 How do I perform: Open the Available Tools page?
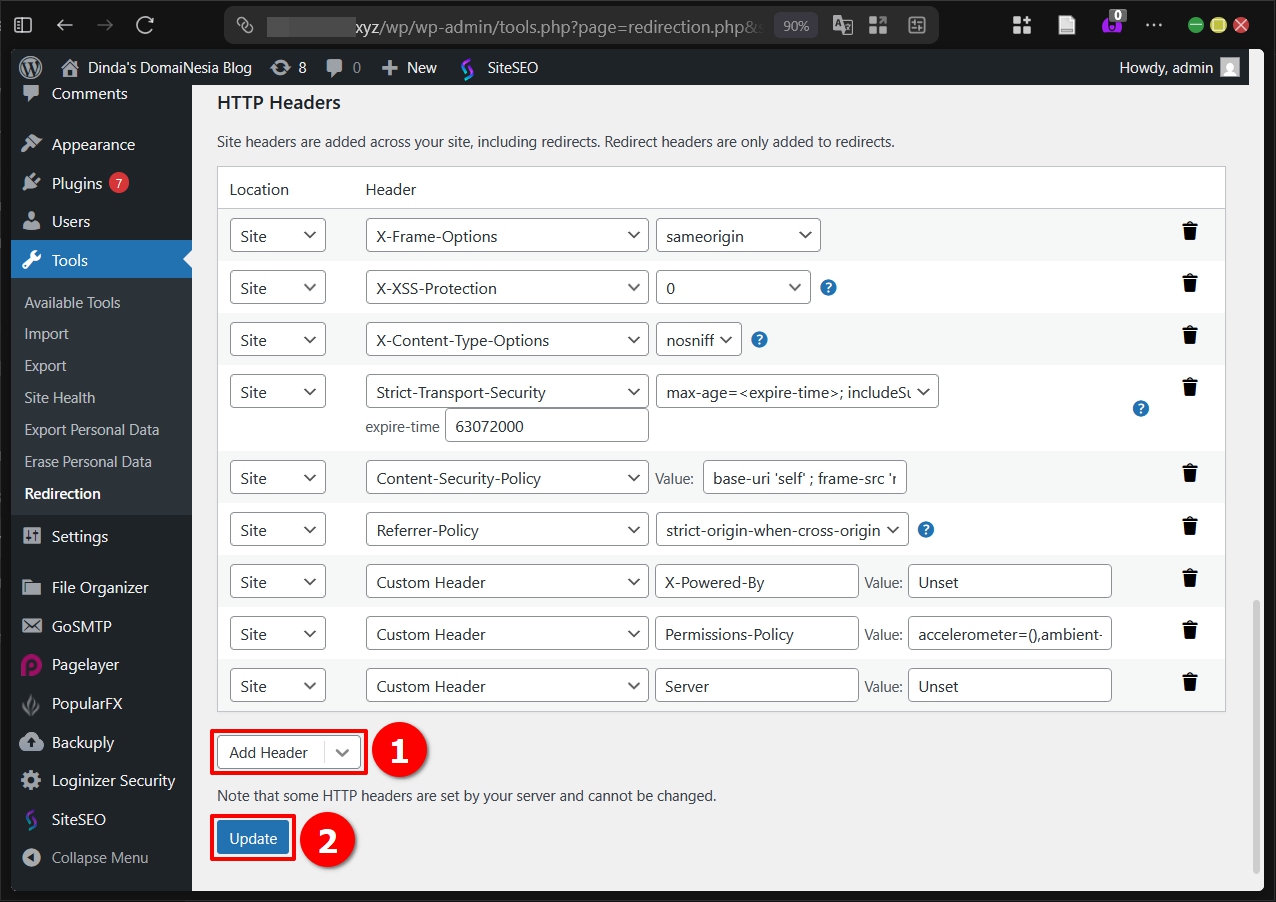(71, 302)
